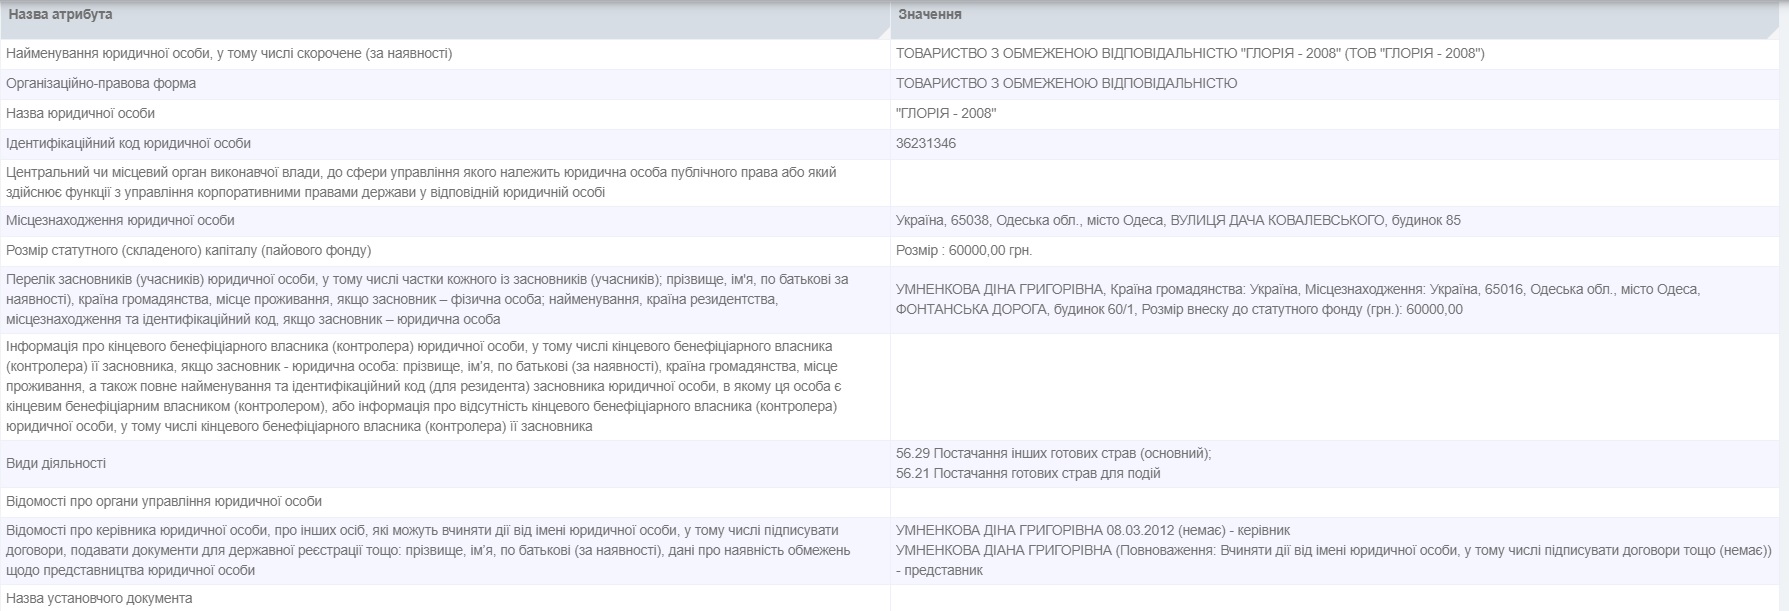
Task: Click the 'Організаційно-правова форма' attribute row
Action: click(x=101, y=84)
